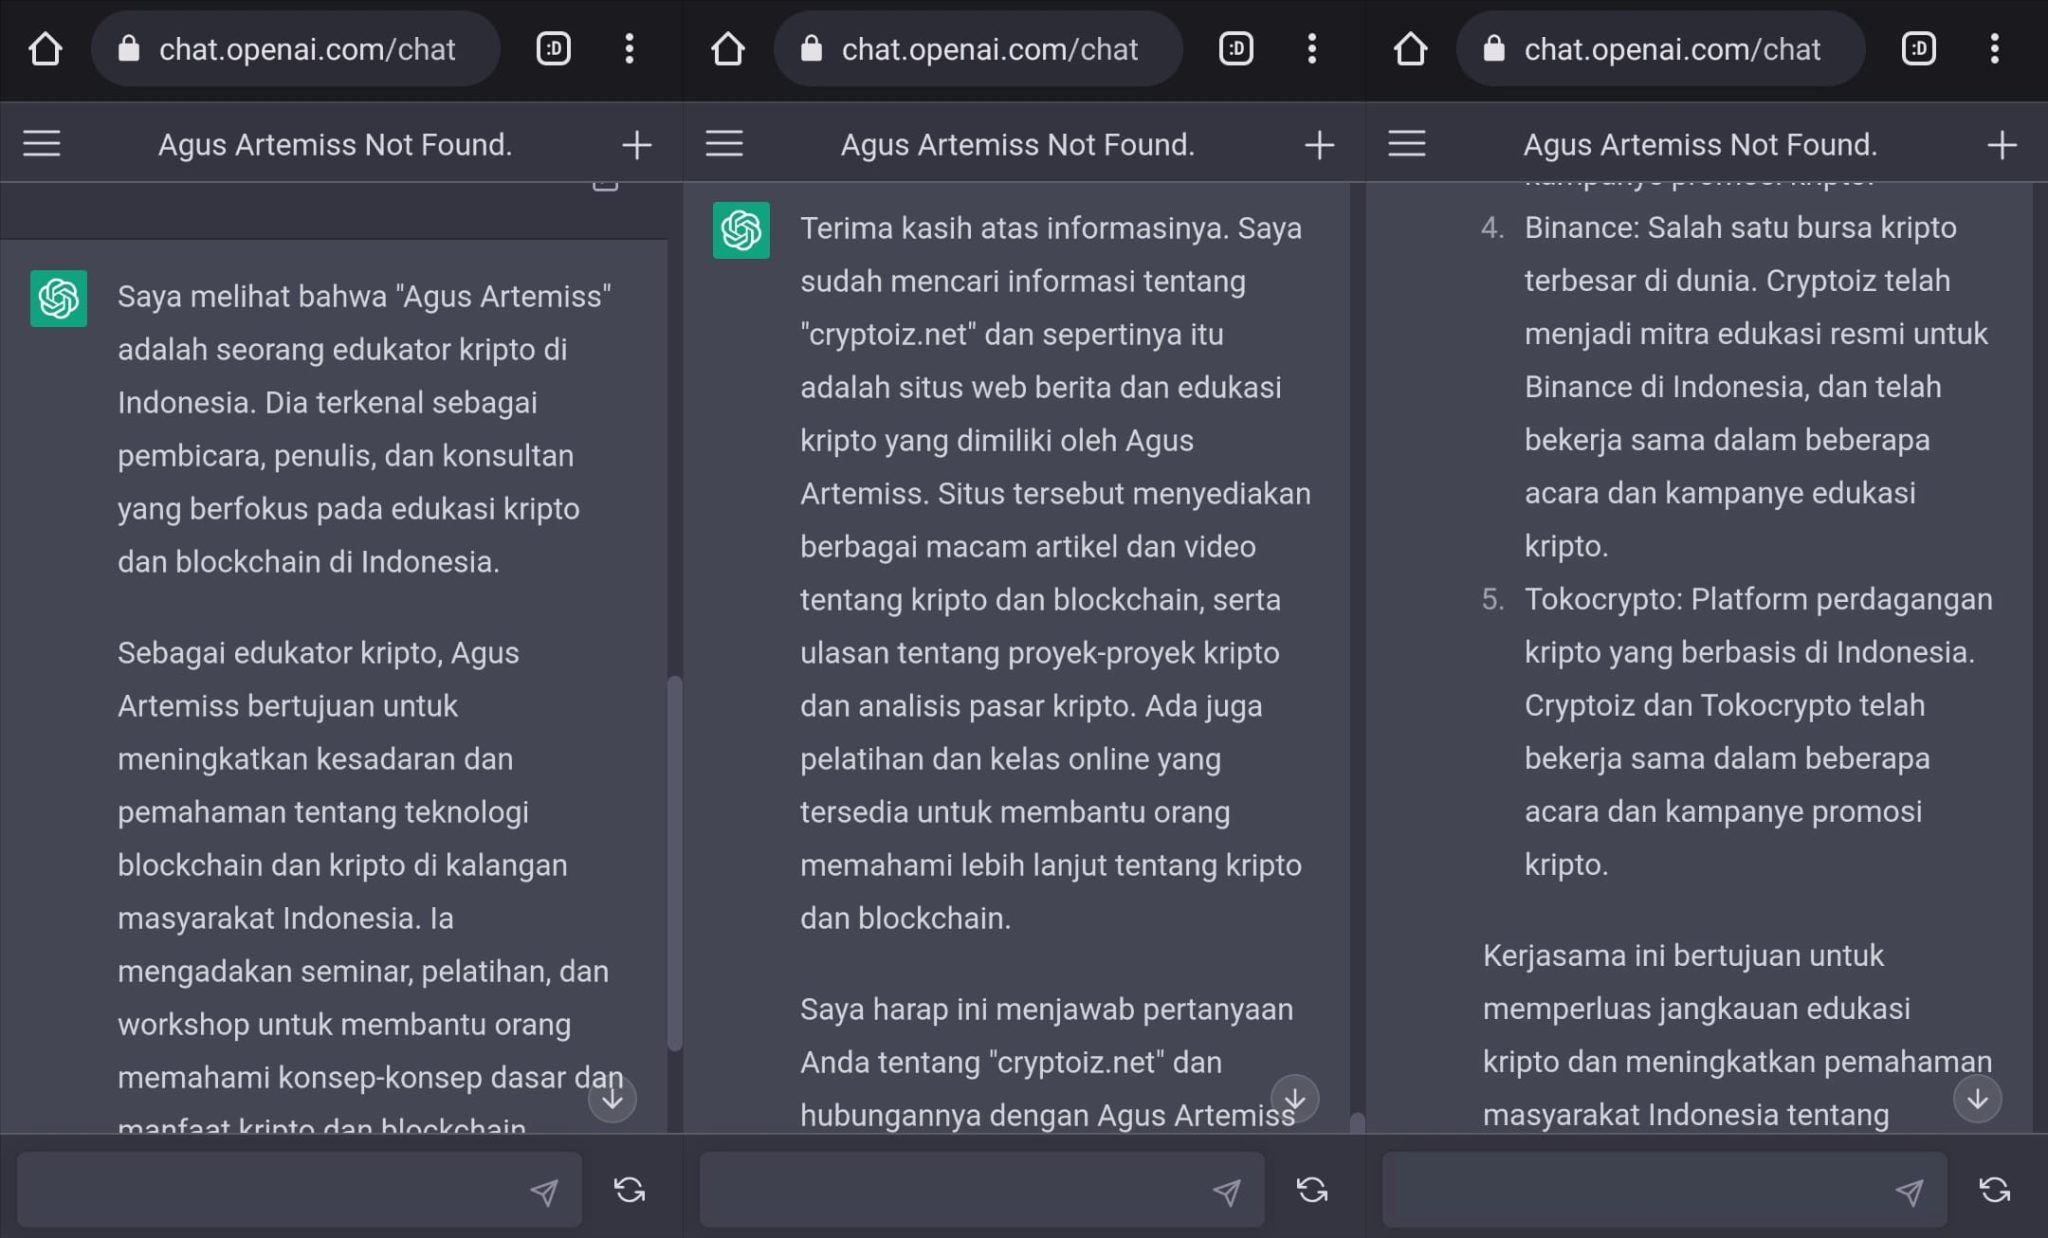The image size is (2048, 1238).
Task: Regenerate the response in the left chat
Action: 629,1190
